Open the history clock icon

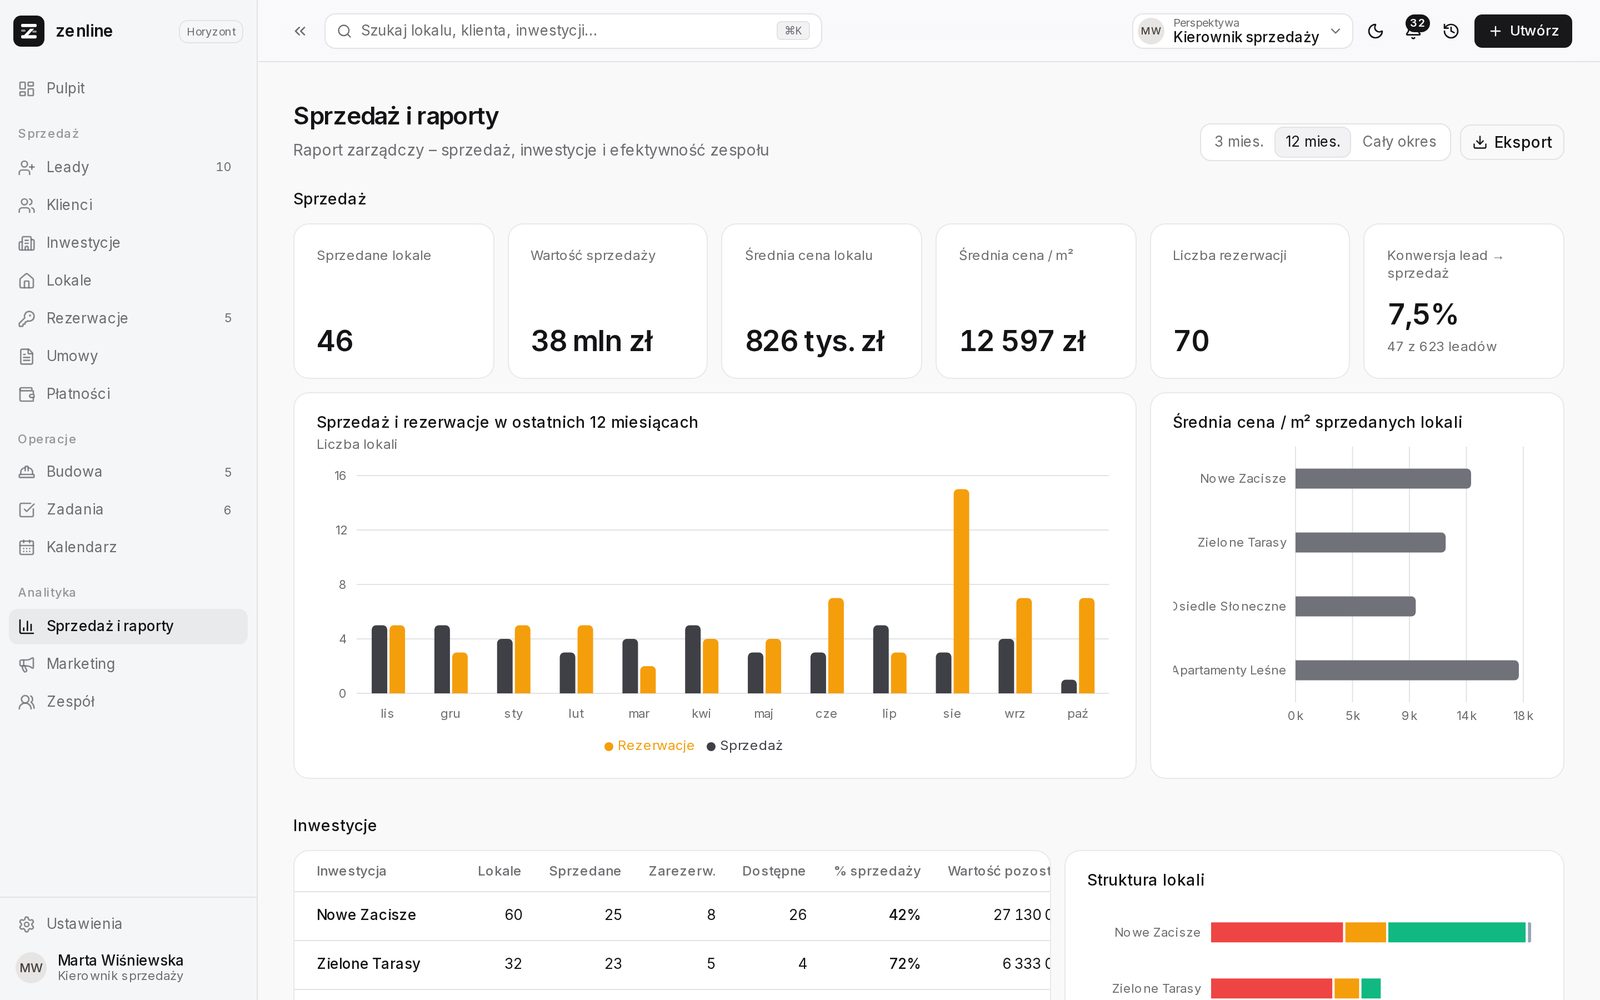(1451, 31)
